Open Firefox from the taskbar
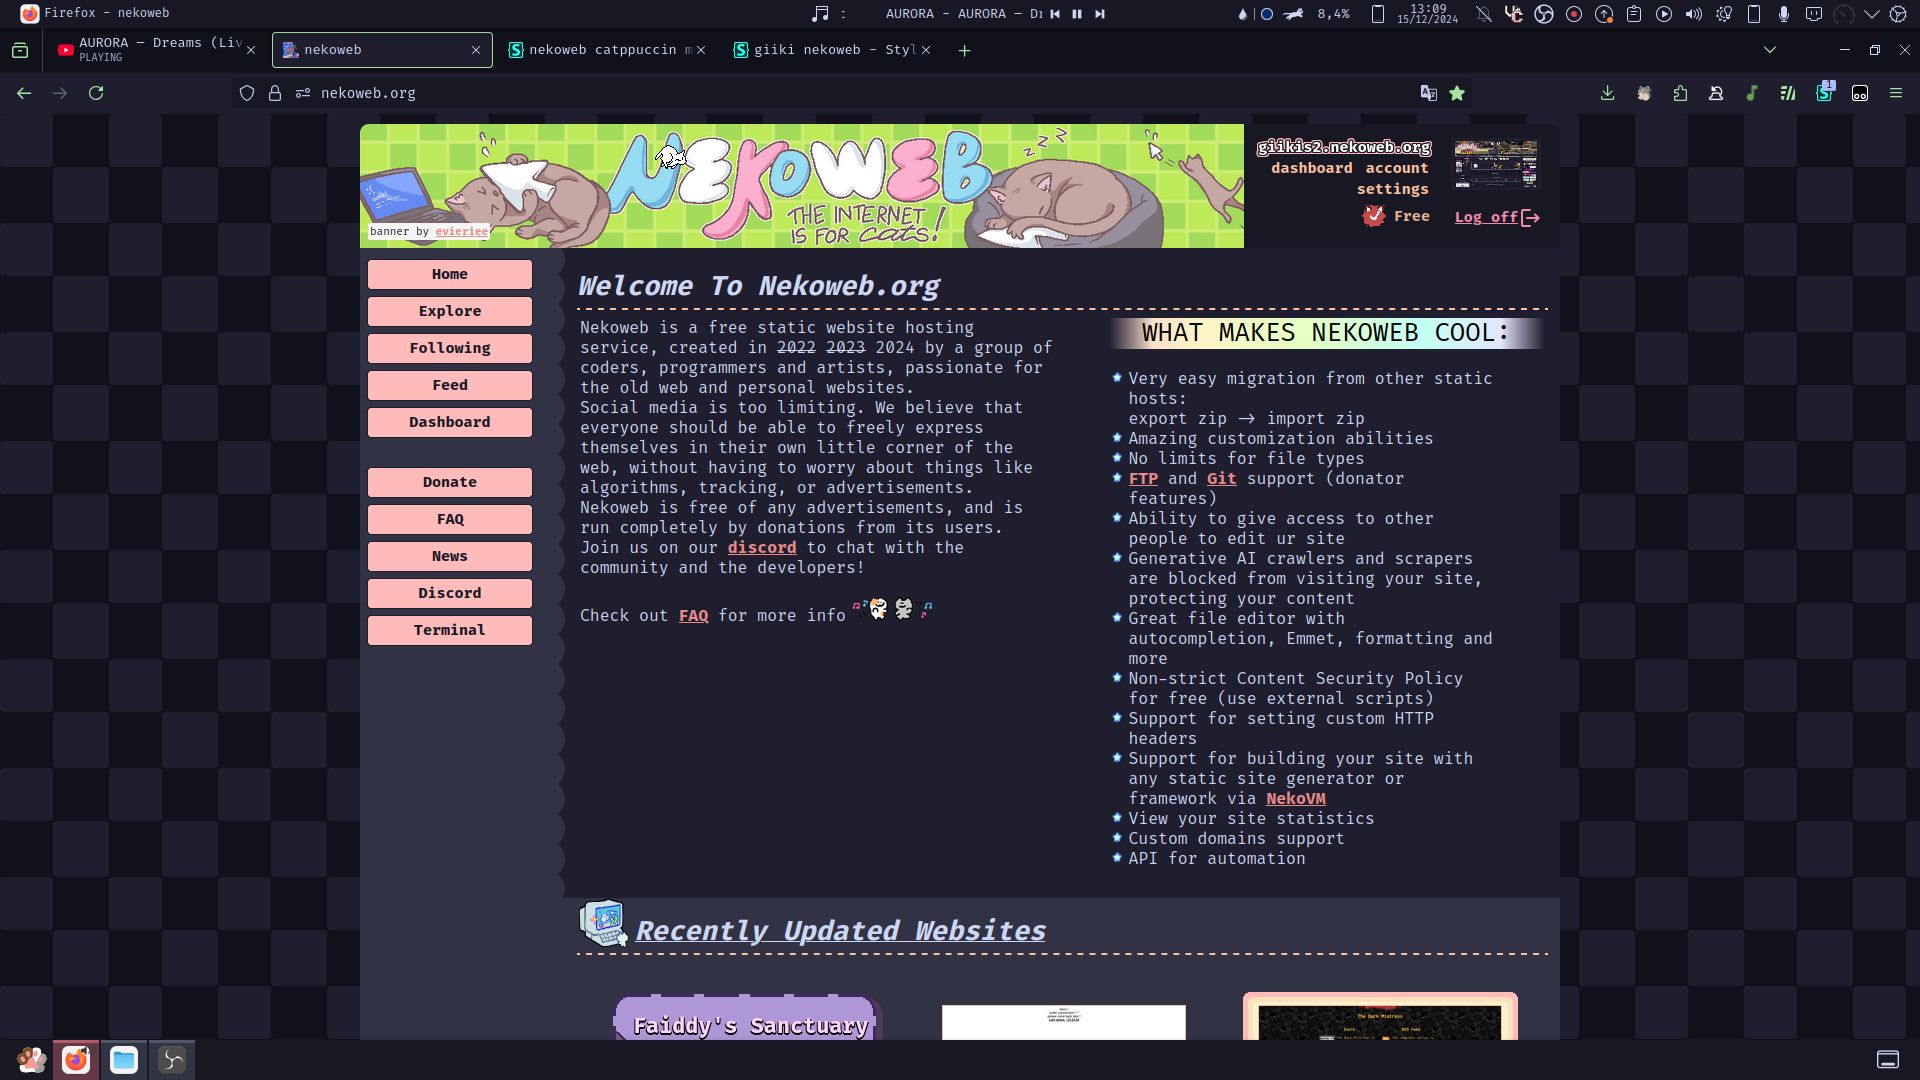 coord(76,1060)
